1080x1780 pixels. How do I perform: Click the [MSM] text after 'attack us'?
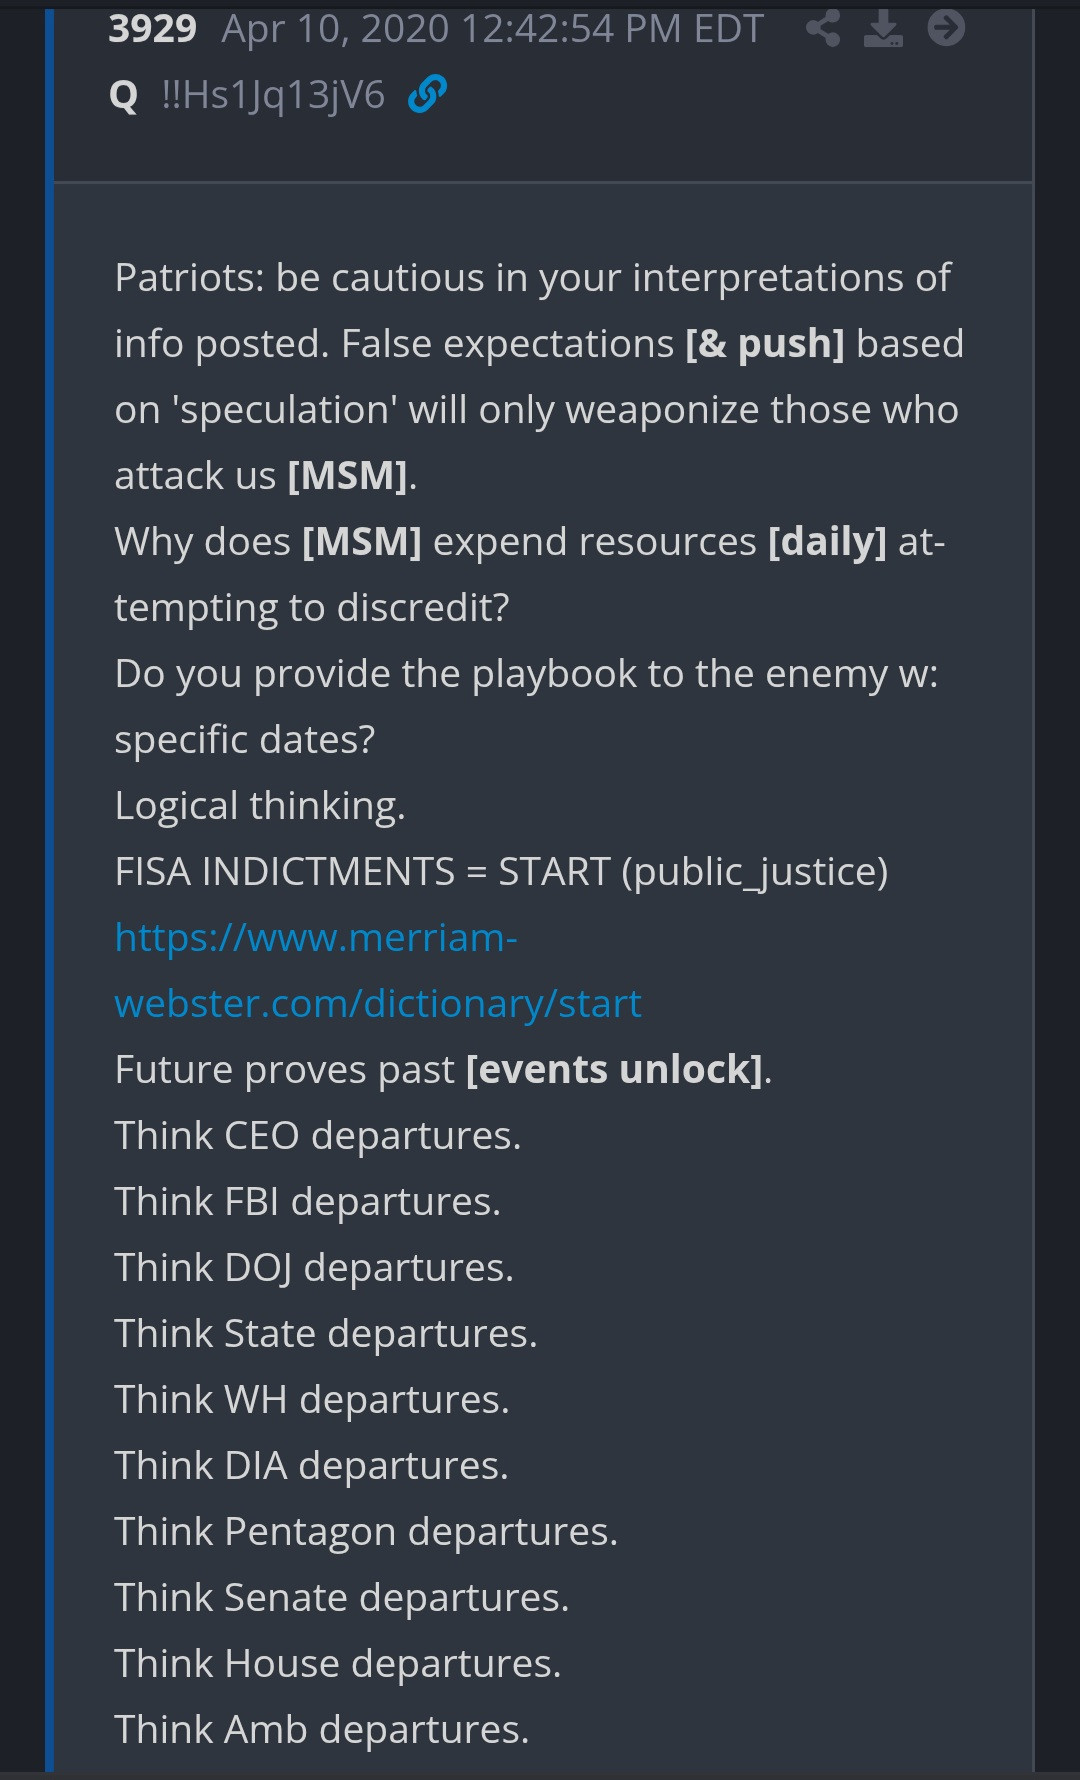[x=347, y=476]
